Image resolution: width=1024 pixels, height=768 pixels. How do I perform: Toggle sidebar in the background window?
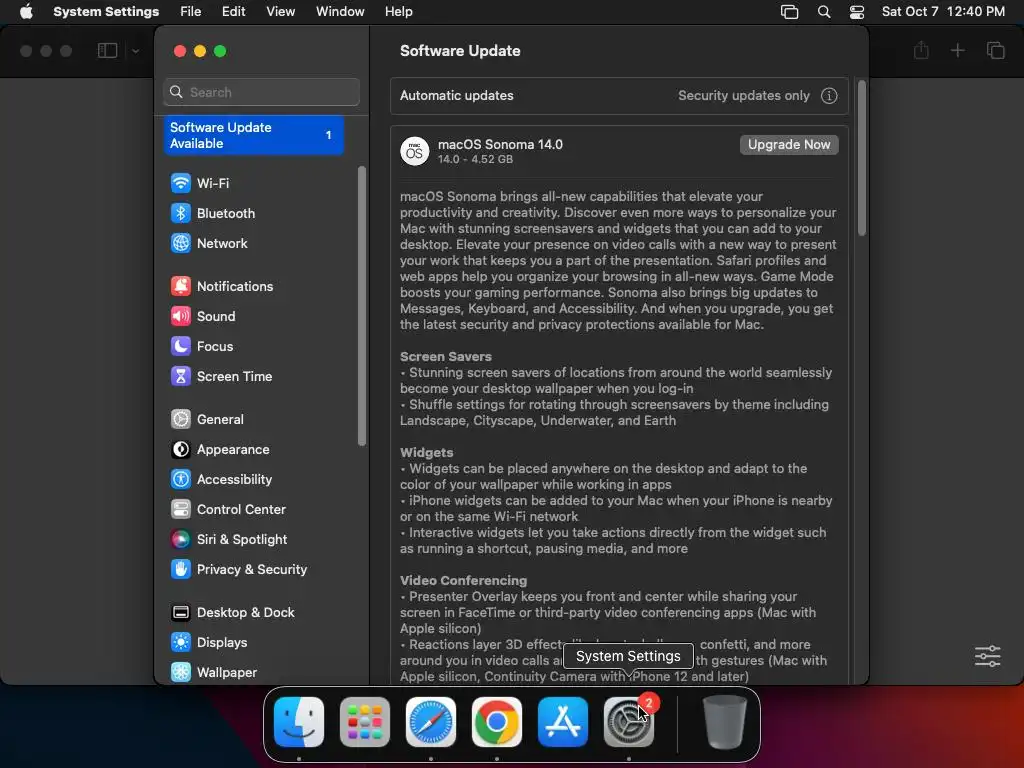(x=107, y=50)
